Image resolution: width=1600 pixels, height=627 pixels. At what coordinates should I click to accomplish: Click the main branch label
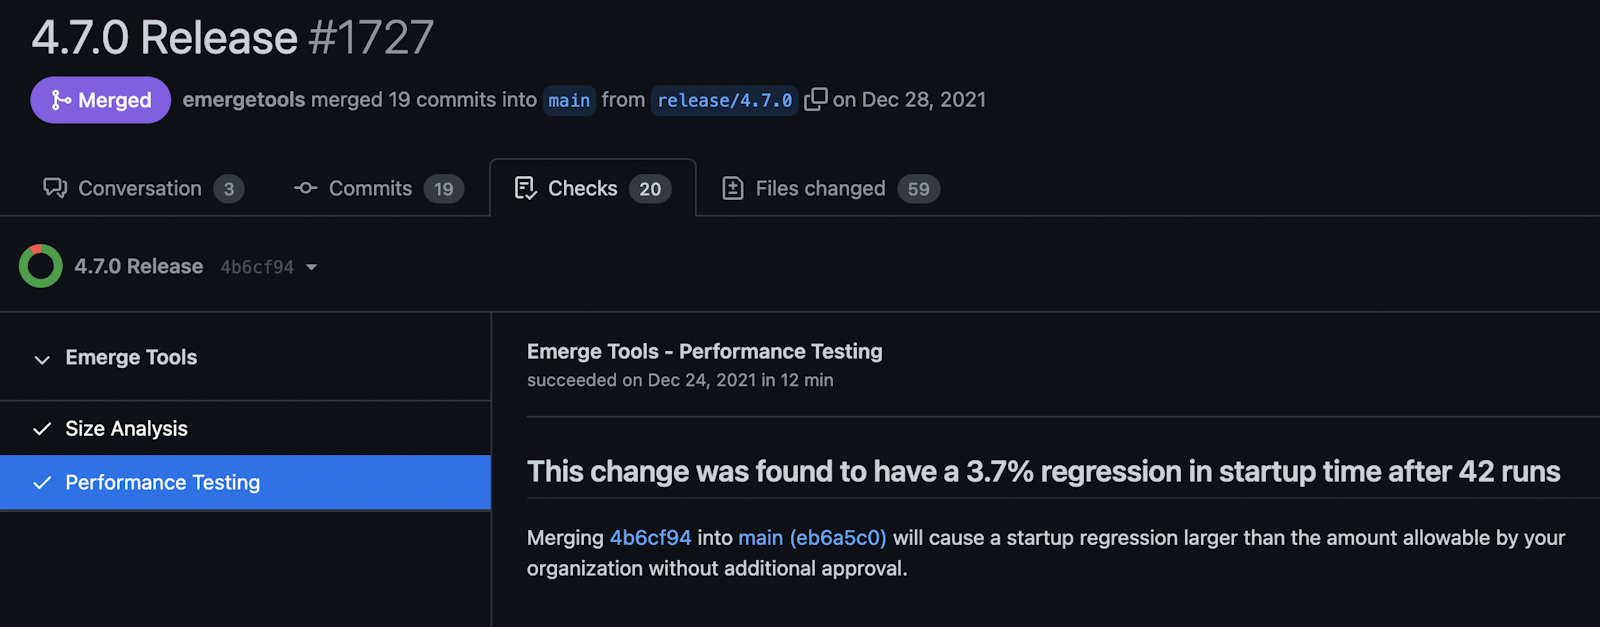point(568,100)
